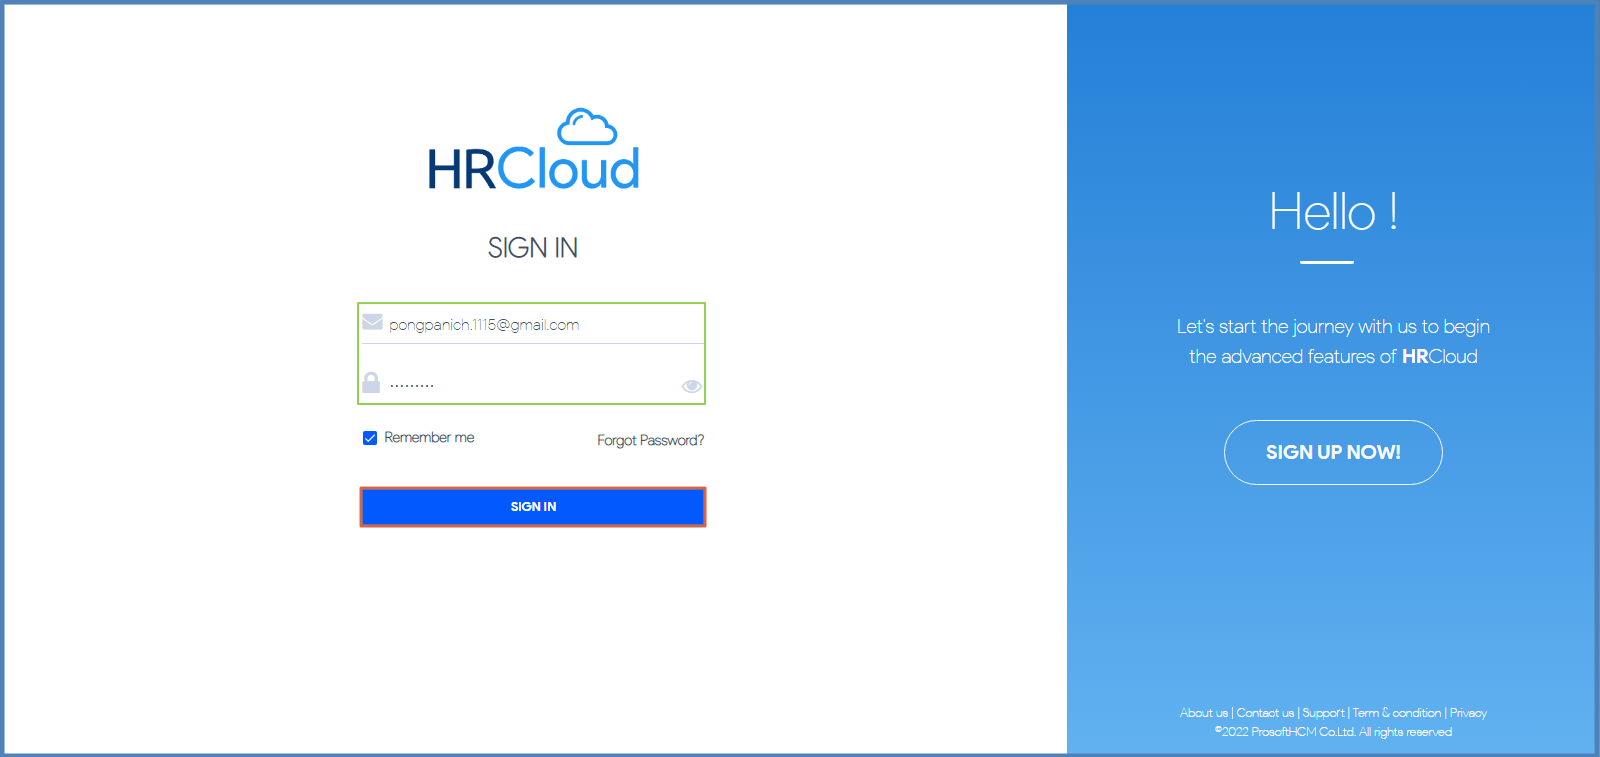Image resolution: width=1600 pixels, height=757 pixels.
Task: Click the copyright ProsoftHCM Co.,Ltd. text
Action: pyautogui.click(x=1333, y=732)
